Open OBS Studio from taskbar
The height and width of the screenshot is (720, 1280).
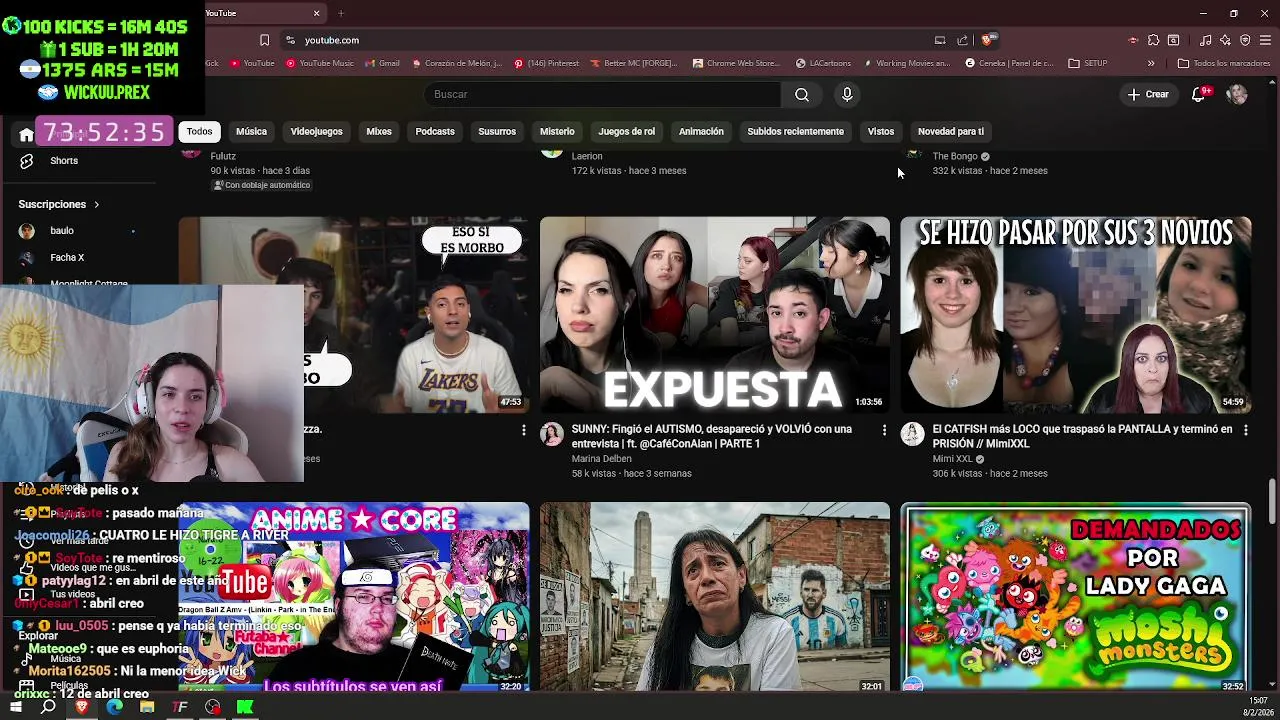(213, 707)
